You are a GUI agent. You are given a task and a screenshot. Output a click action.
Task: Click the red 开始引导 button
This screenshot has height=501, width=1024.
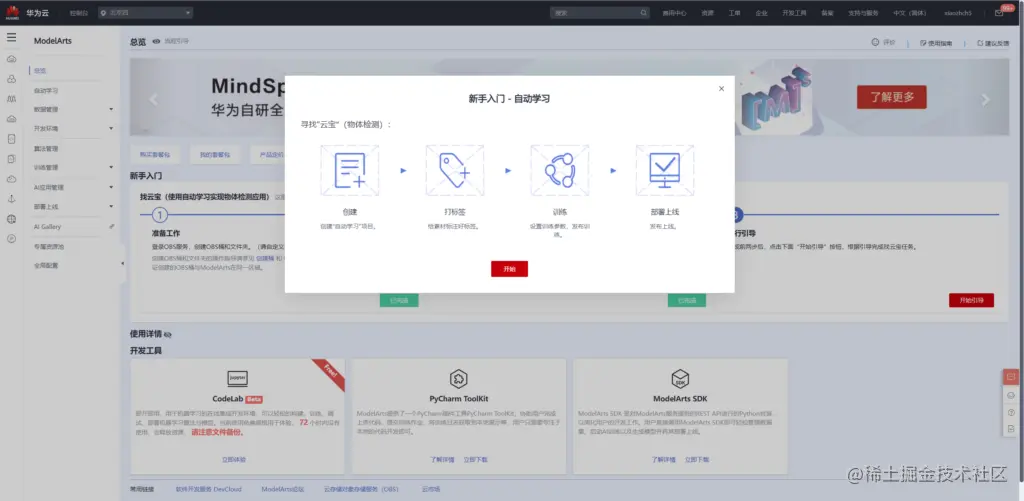click(x=971, y=300)
